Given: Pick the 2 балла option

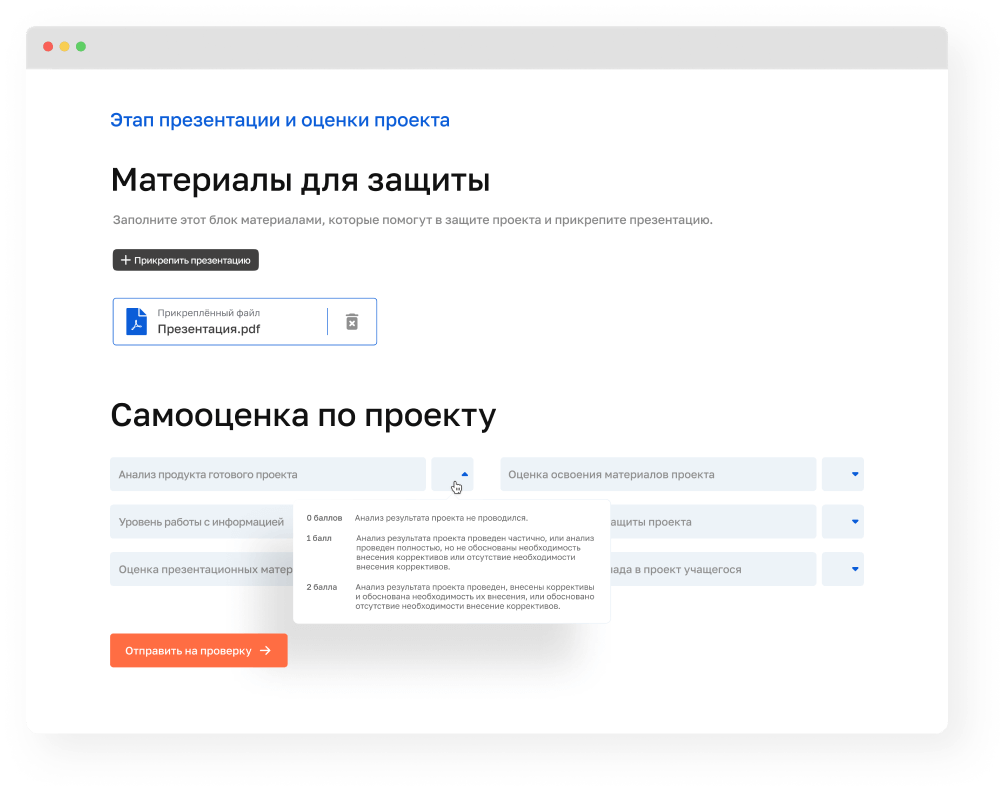Looking at the screenshot, I should click(x=322, y=586).
